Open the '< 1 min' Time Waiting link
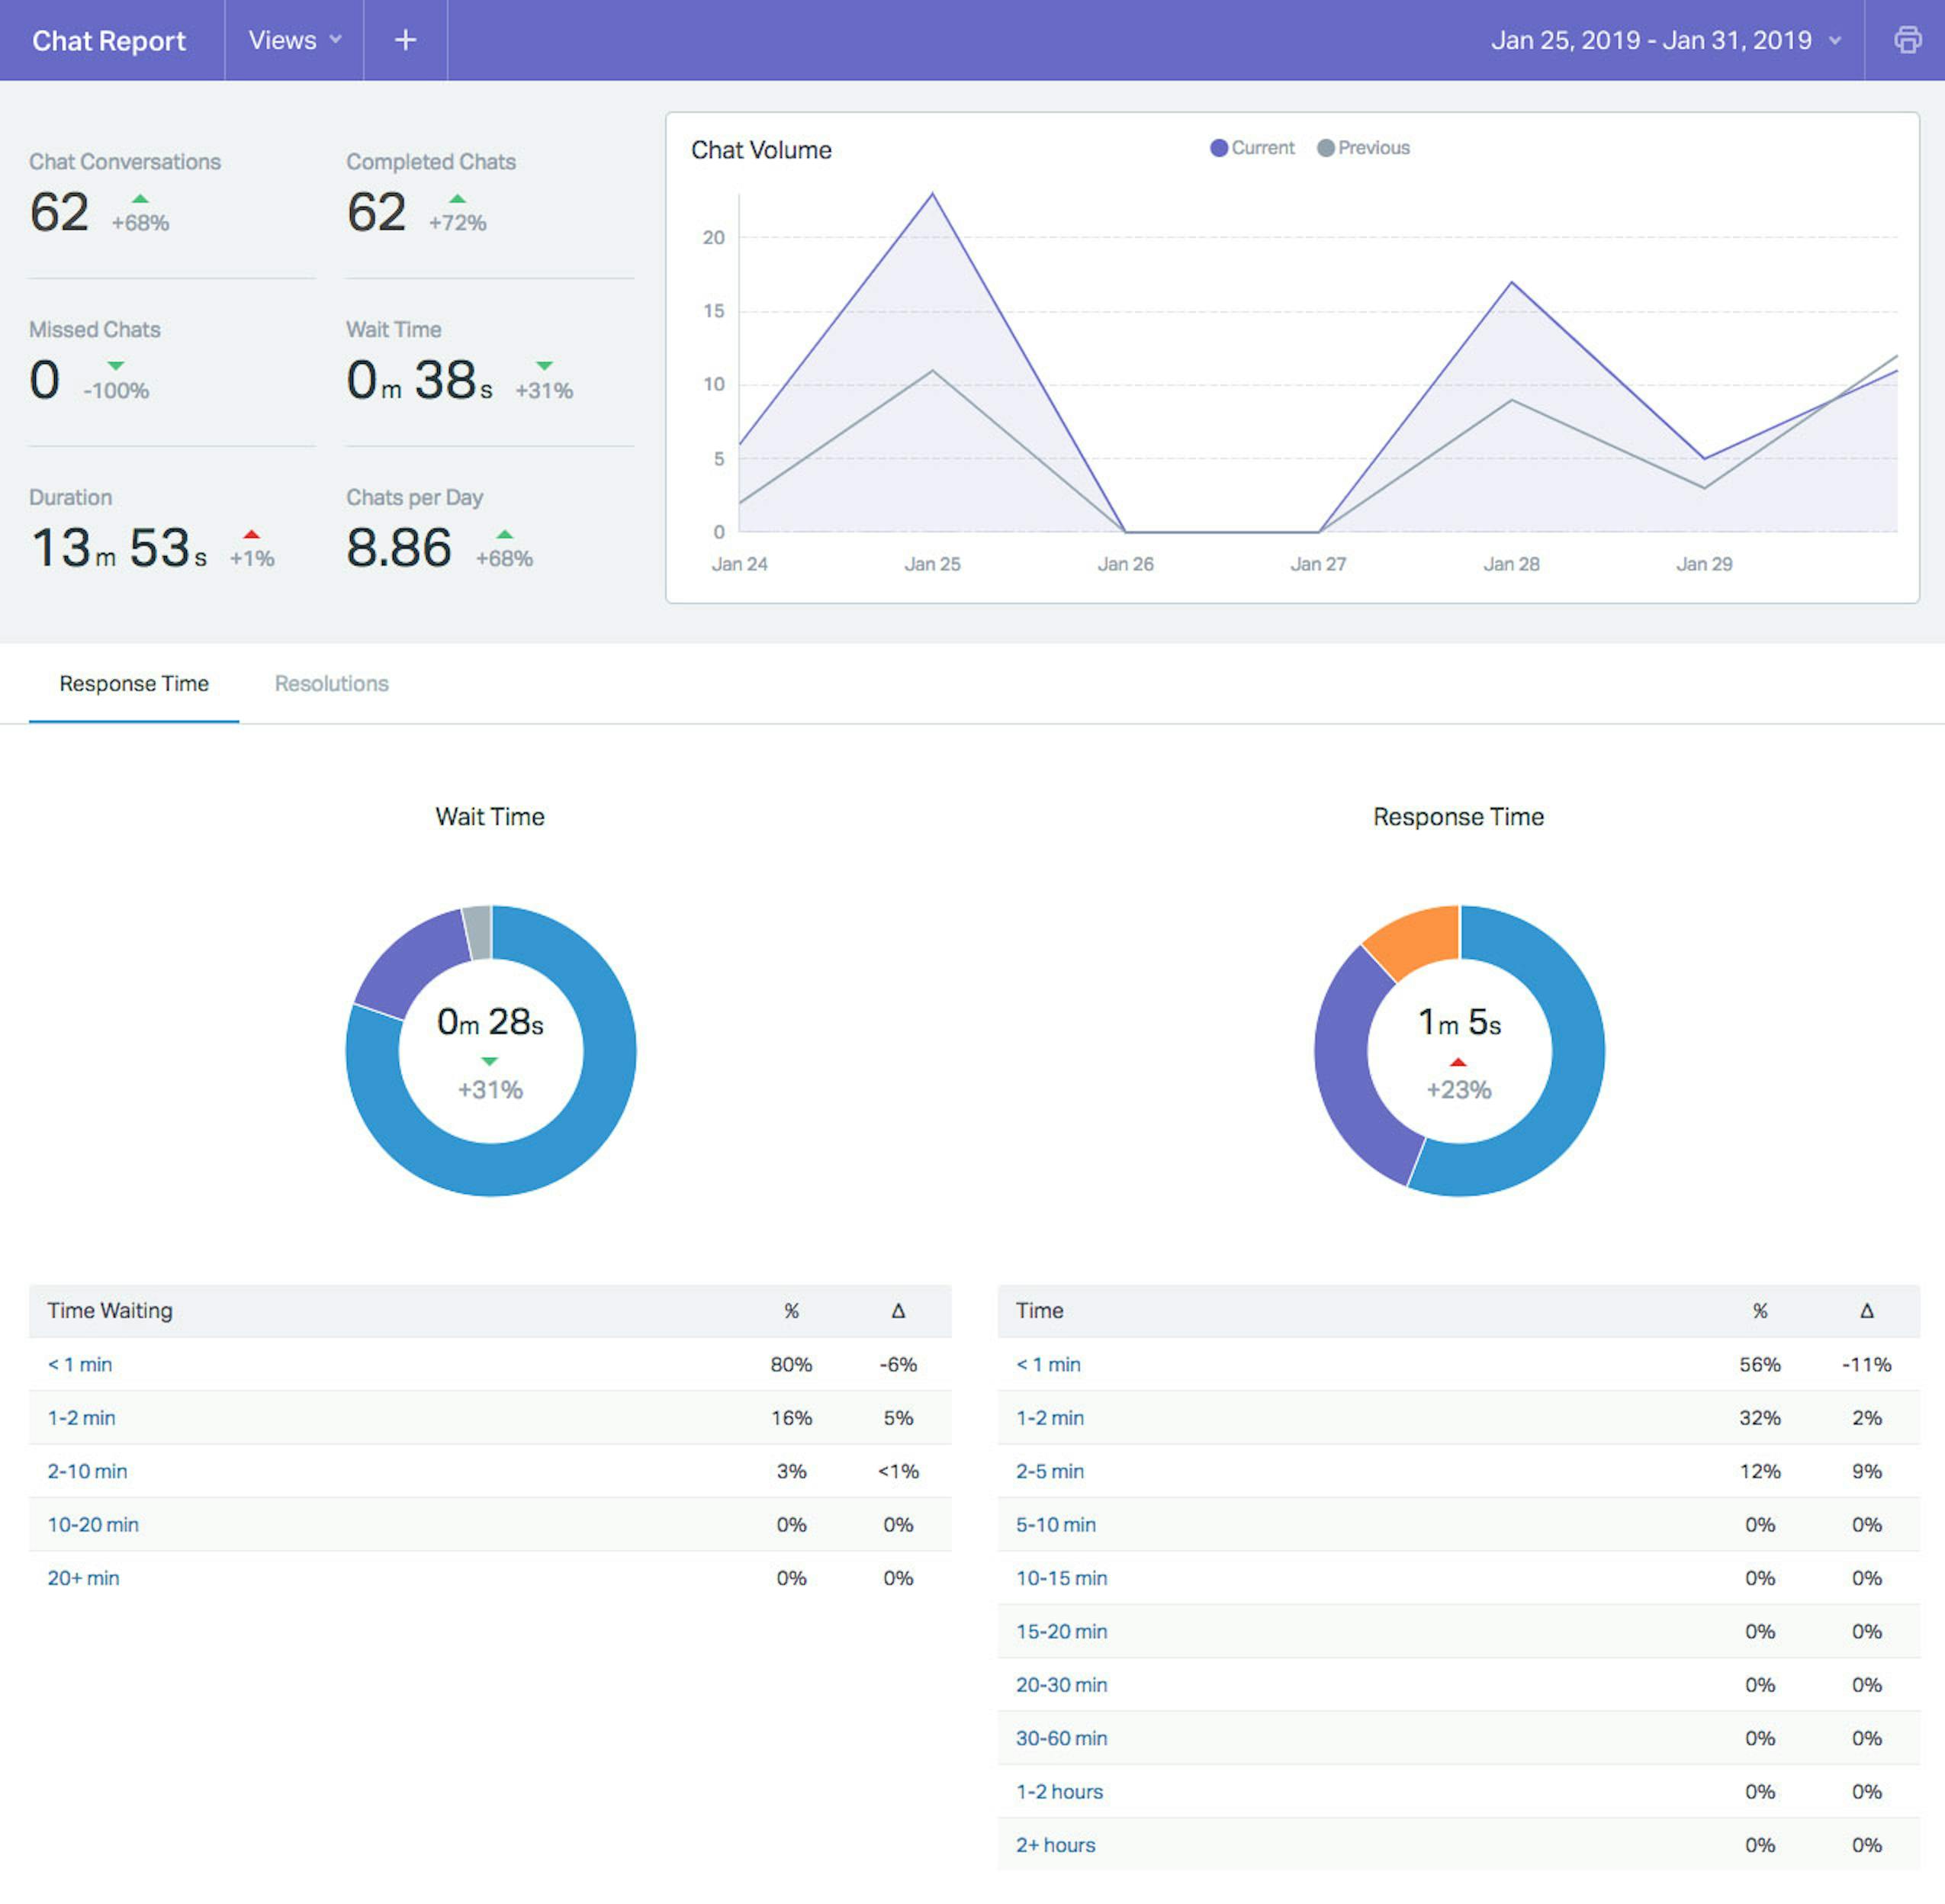This screenshot has height=1904, width=1945. pos(80,1364)
